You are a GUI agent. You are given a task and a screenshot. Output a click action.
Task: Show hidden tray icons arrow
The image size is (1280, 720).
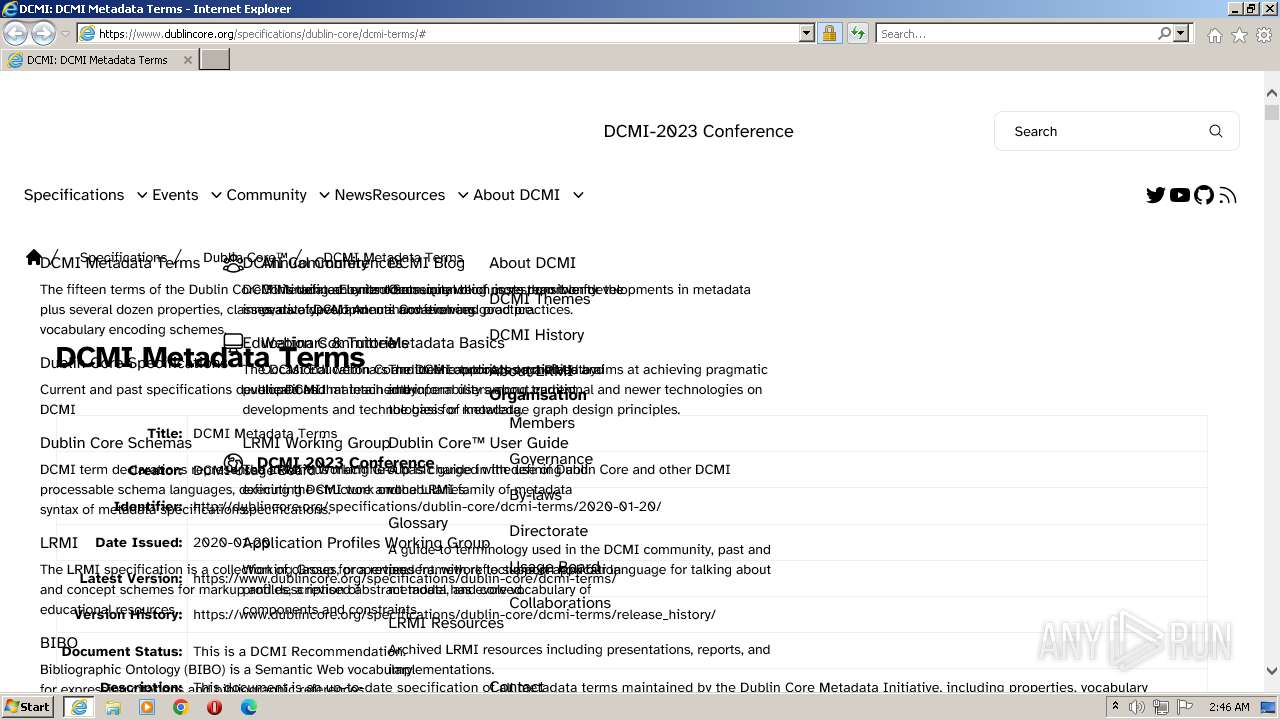[x=1116, y=707]
